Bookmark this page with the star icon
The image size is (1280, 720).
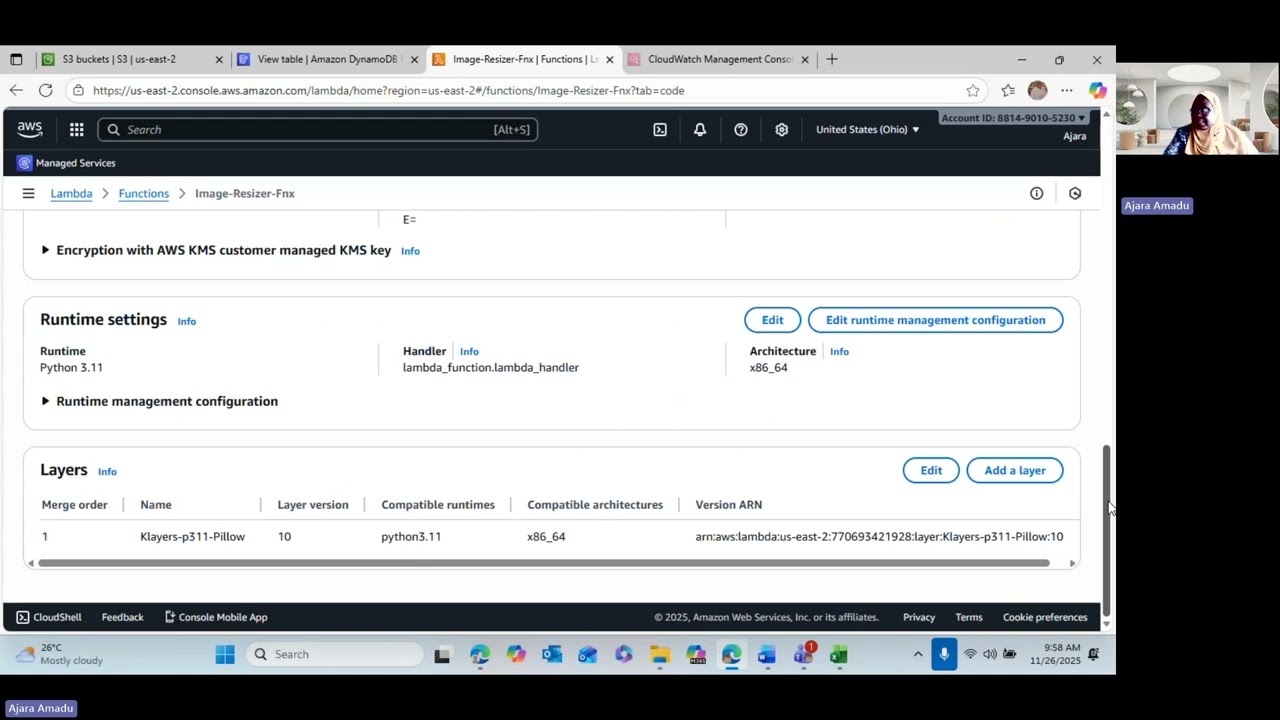point(973,90)
